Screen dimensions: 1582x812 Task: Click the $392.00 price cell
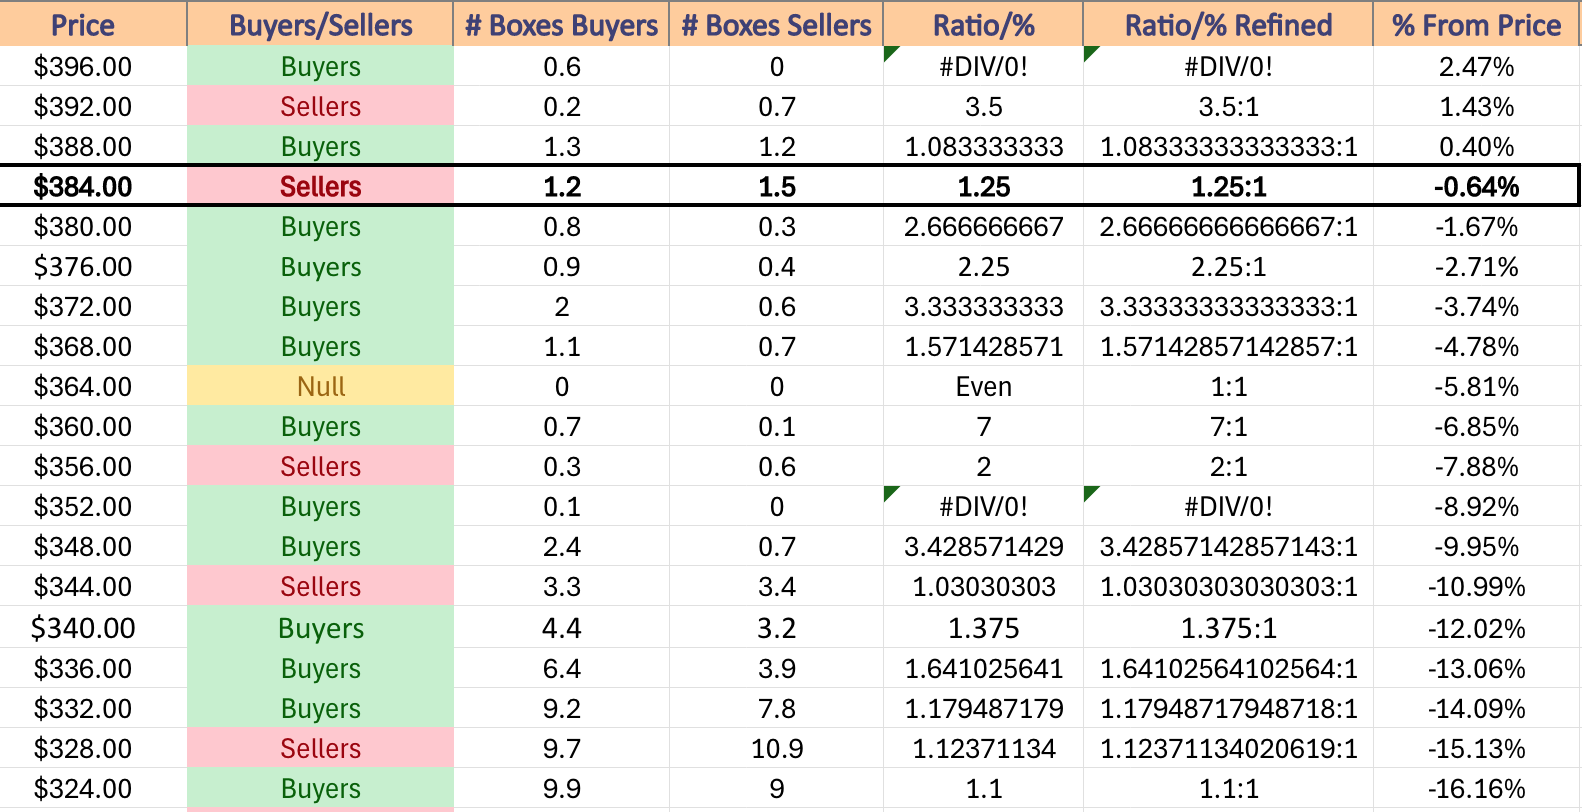93,107
